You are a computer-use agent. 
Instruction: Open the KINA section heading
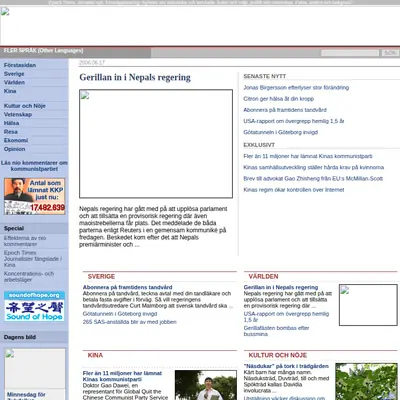(x=95, y=355)
